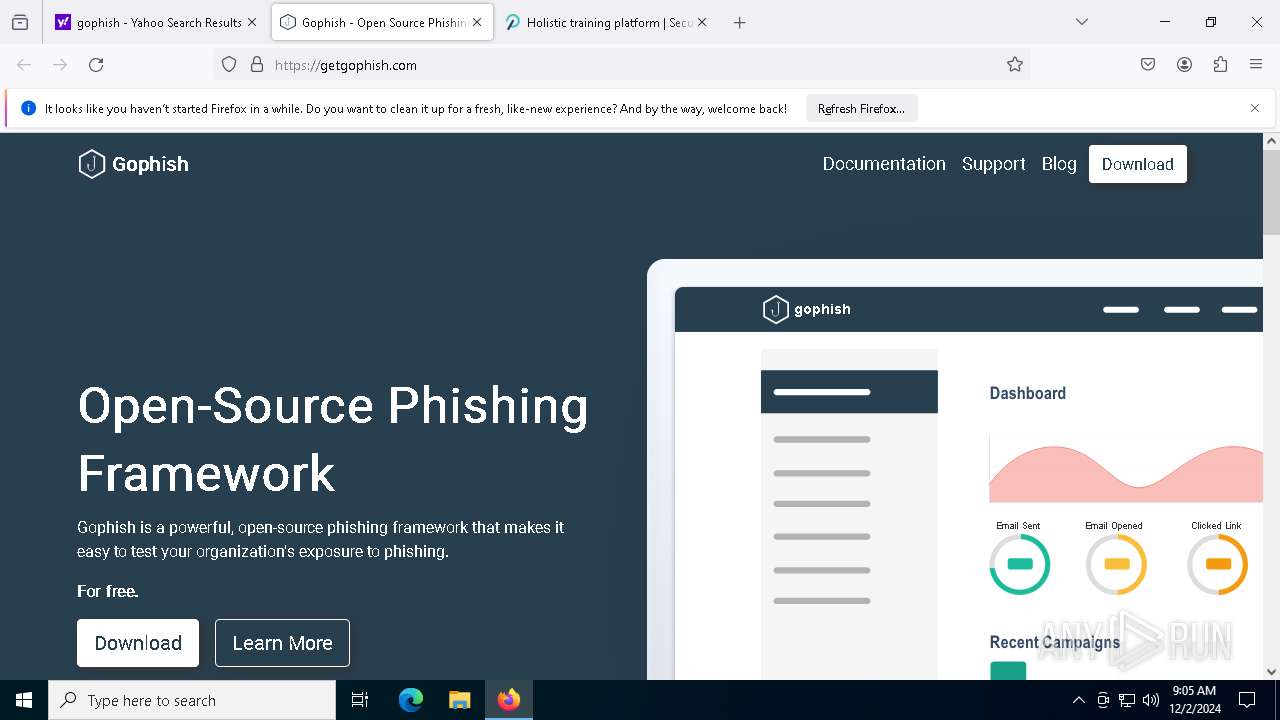The width and height of the screenshot is (1280, 720).
Task: Launch Microsoft Edge from taskbar
Action: click(x=411, y=700)
